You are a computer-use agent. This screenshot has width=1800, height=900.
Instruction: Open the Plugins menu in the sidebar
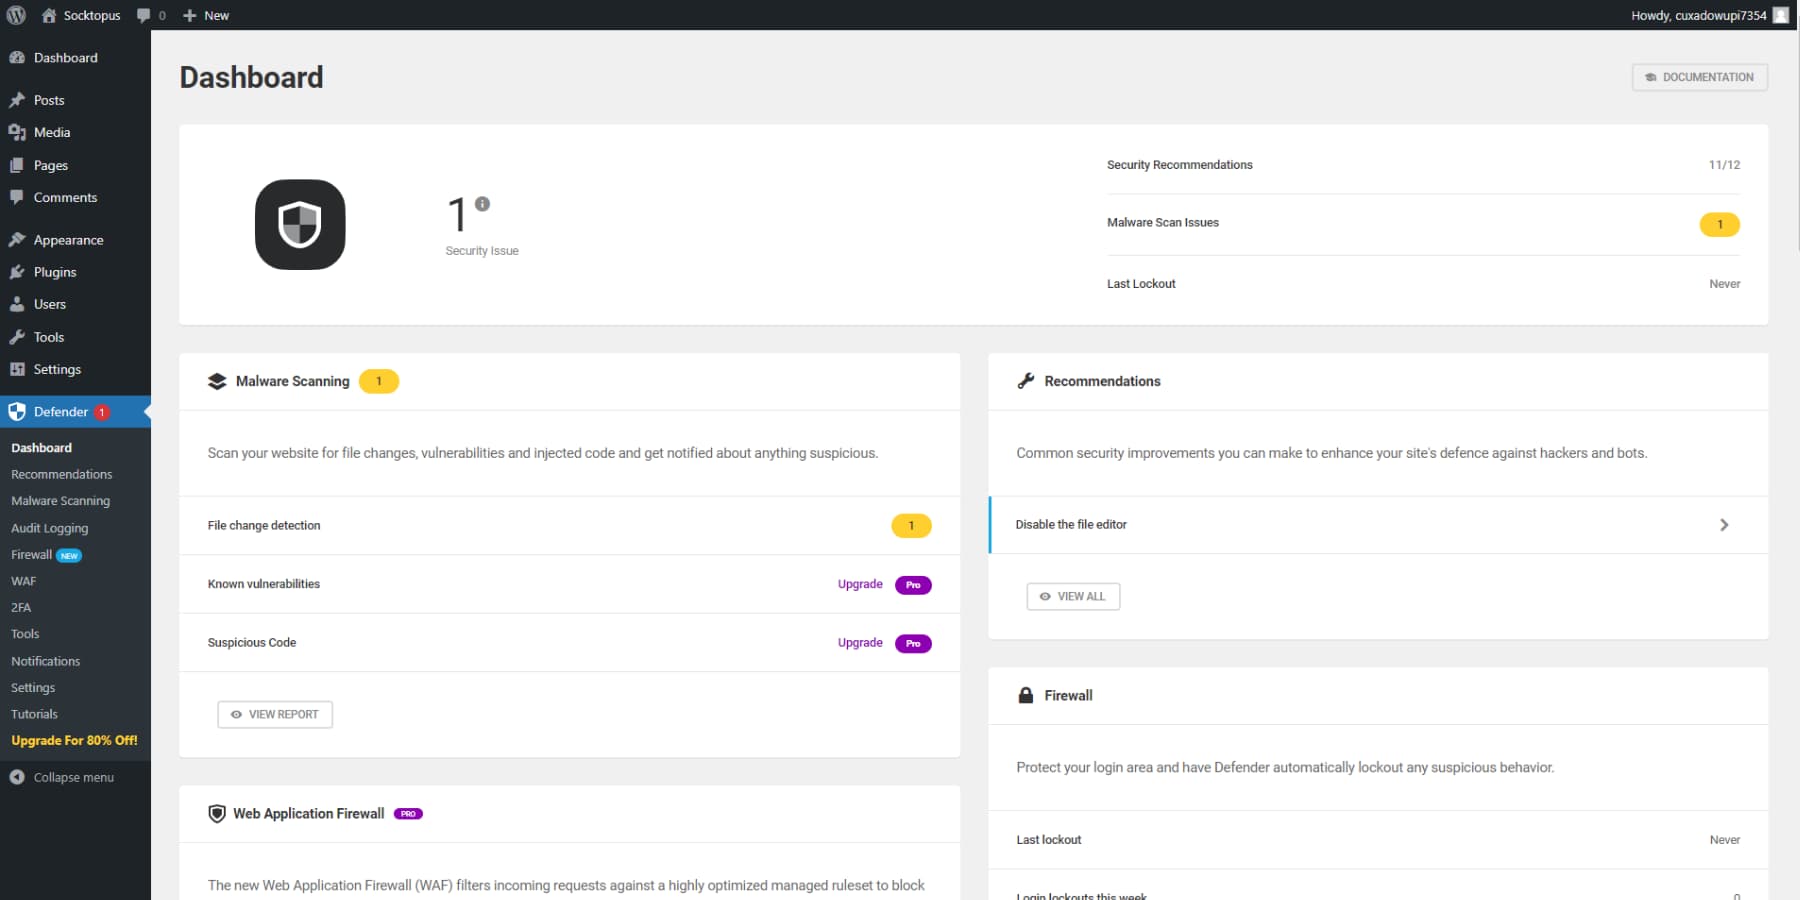coord(55,271)
